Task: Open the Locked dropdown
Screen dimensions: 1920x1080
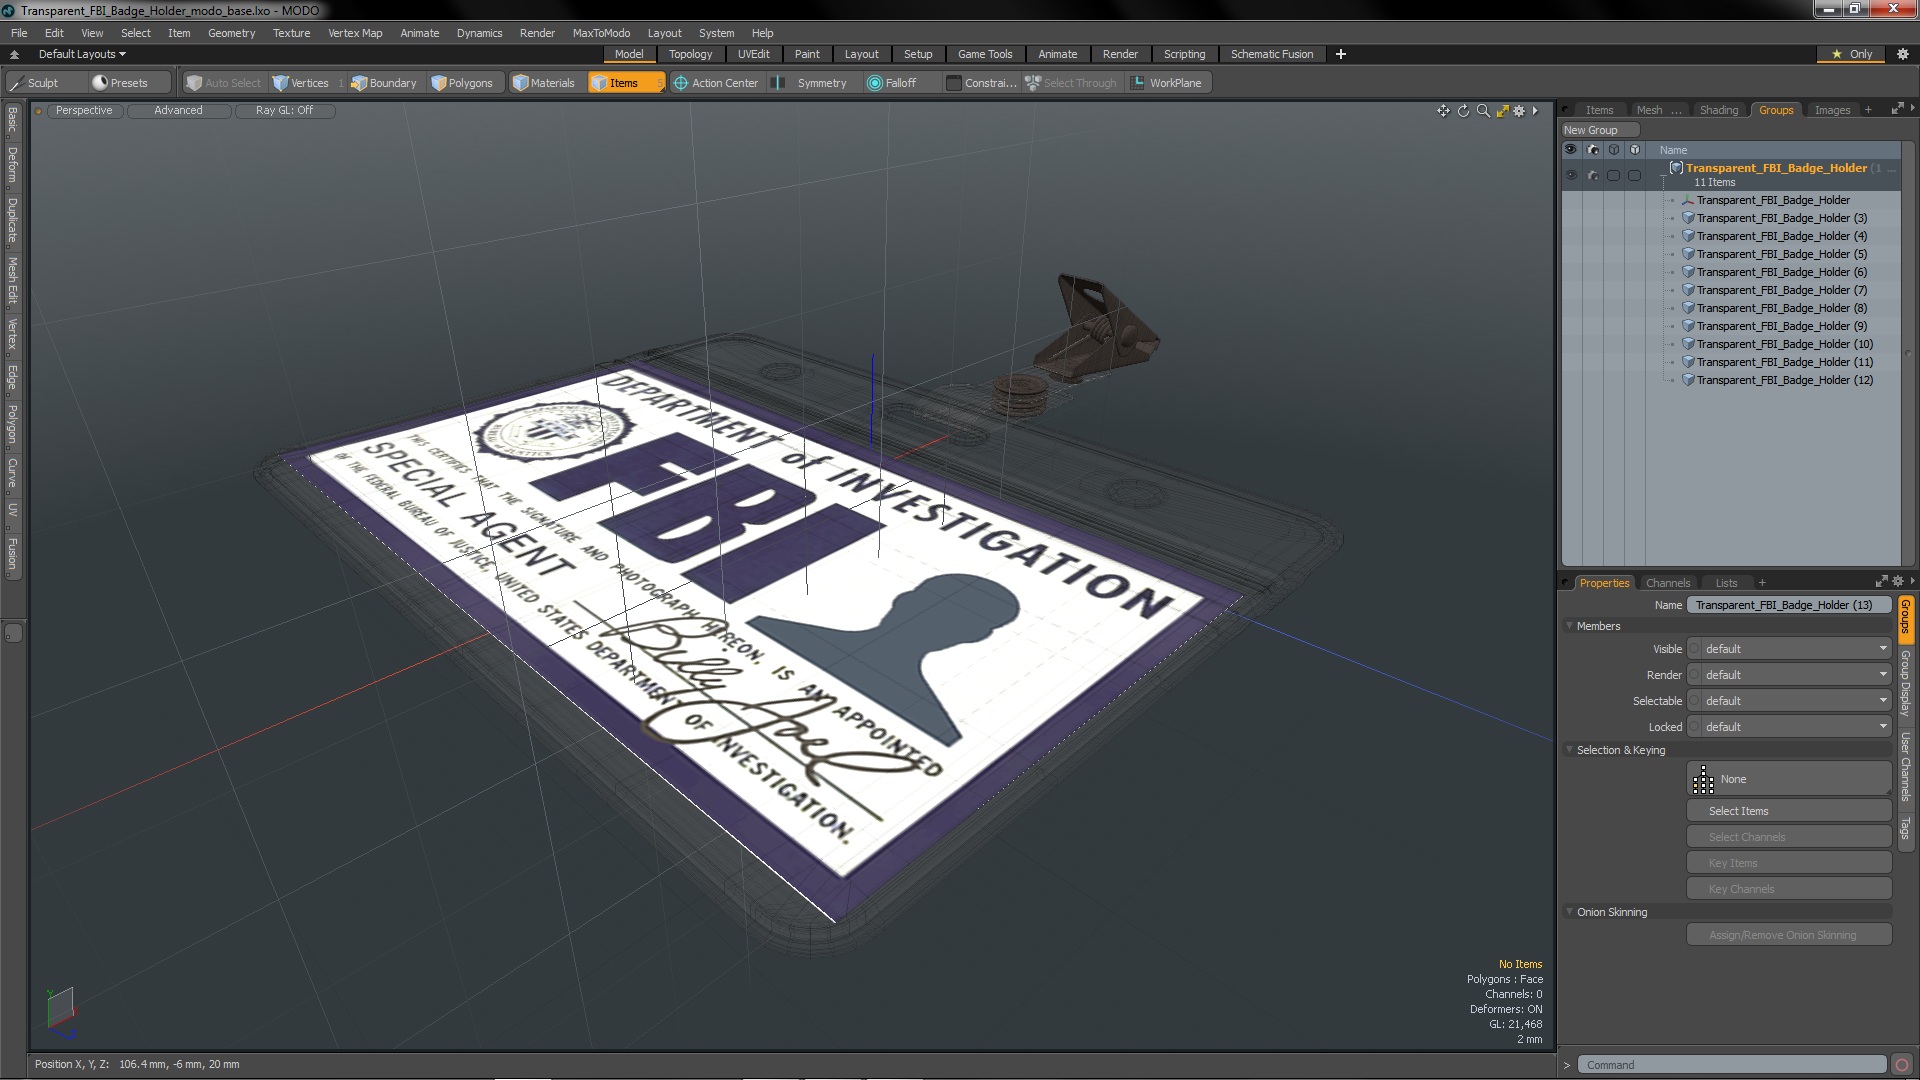Action: click(x=1789, y=727)
